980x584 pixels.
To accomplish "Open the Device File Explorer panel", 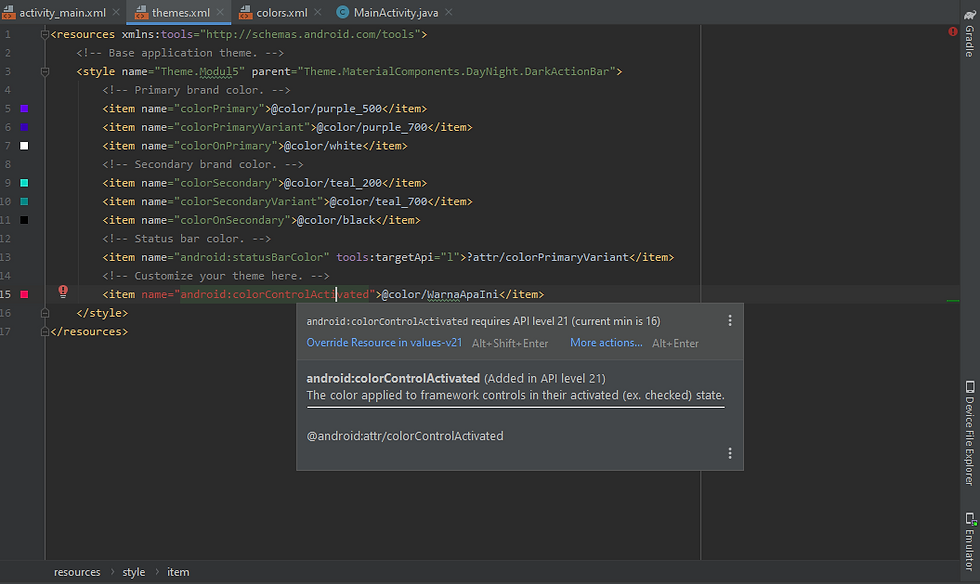I will pos(969,433).
